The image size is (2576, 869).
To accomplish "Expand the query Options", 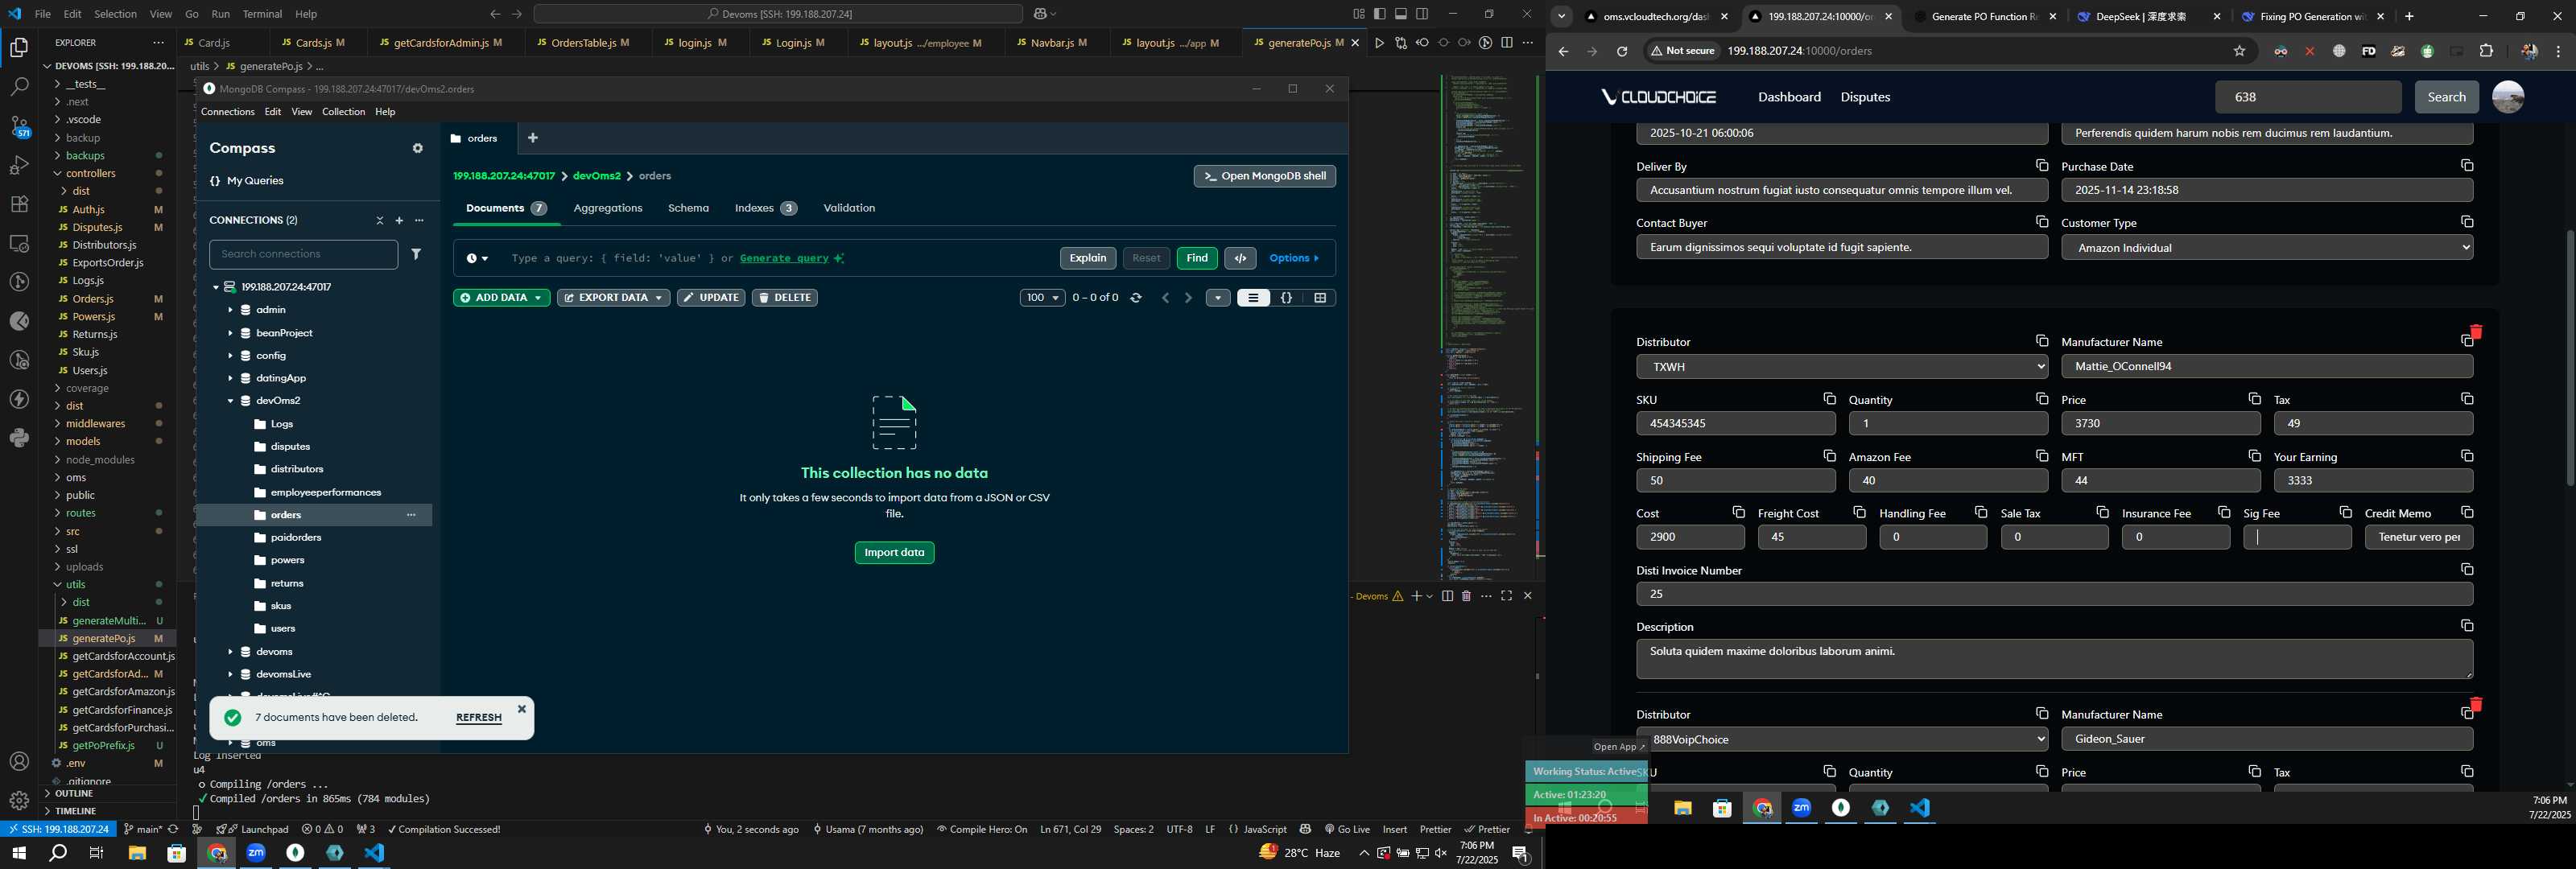I will click(1294, 258).
